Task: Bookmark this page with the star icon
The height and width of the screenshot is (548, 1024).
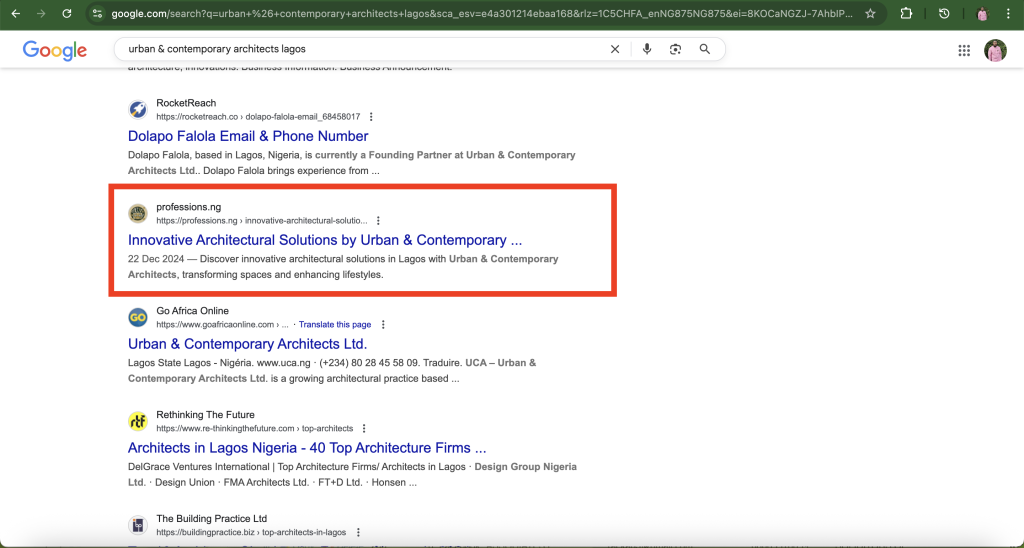Action: click(x=870, y=13)
